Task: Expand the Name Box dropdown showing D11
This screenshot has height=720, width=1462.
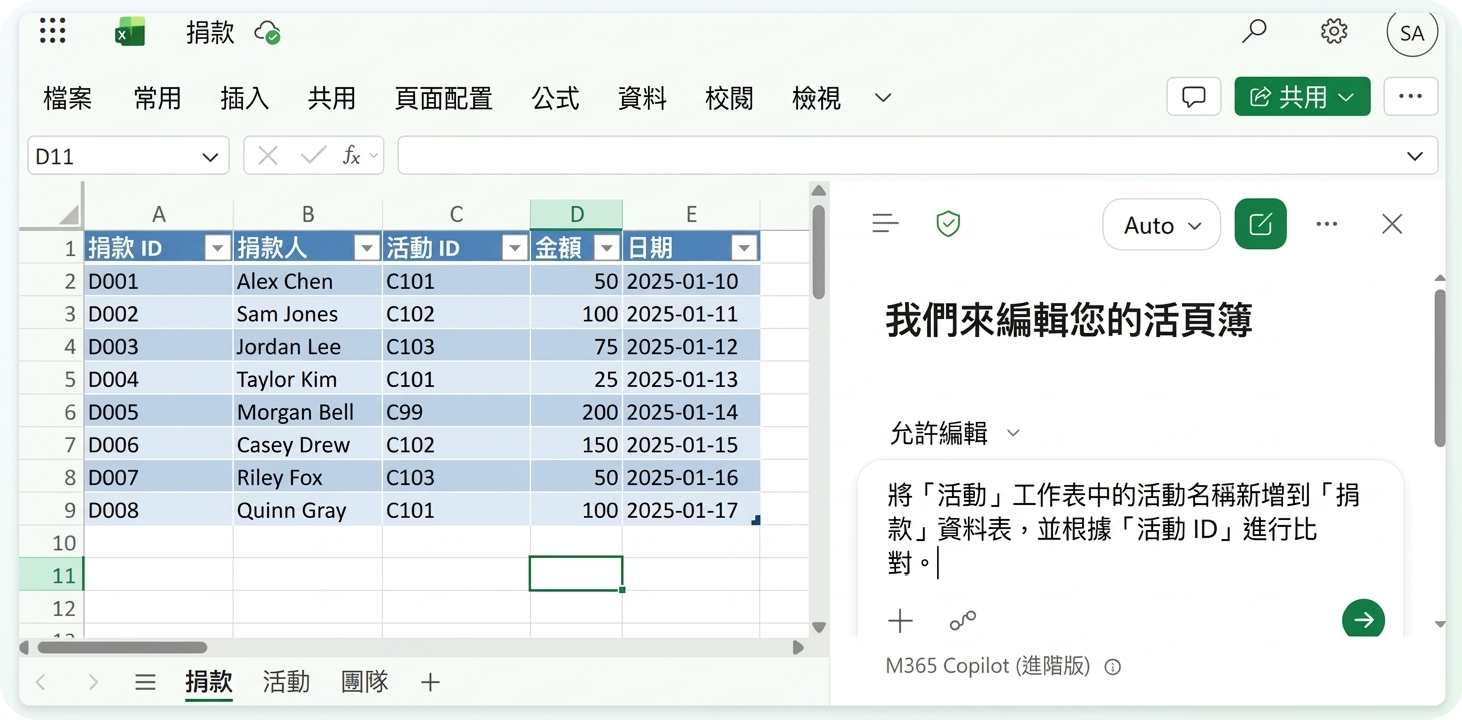Action: tap(210, 157)
